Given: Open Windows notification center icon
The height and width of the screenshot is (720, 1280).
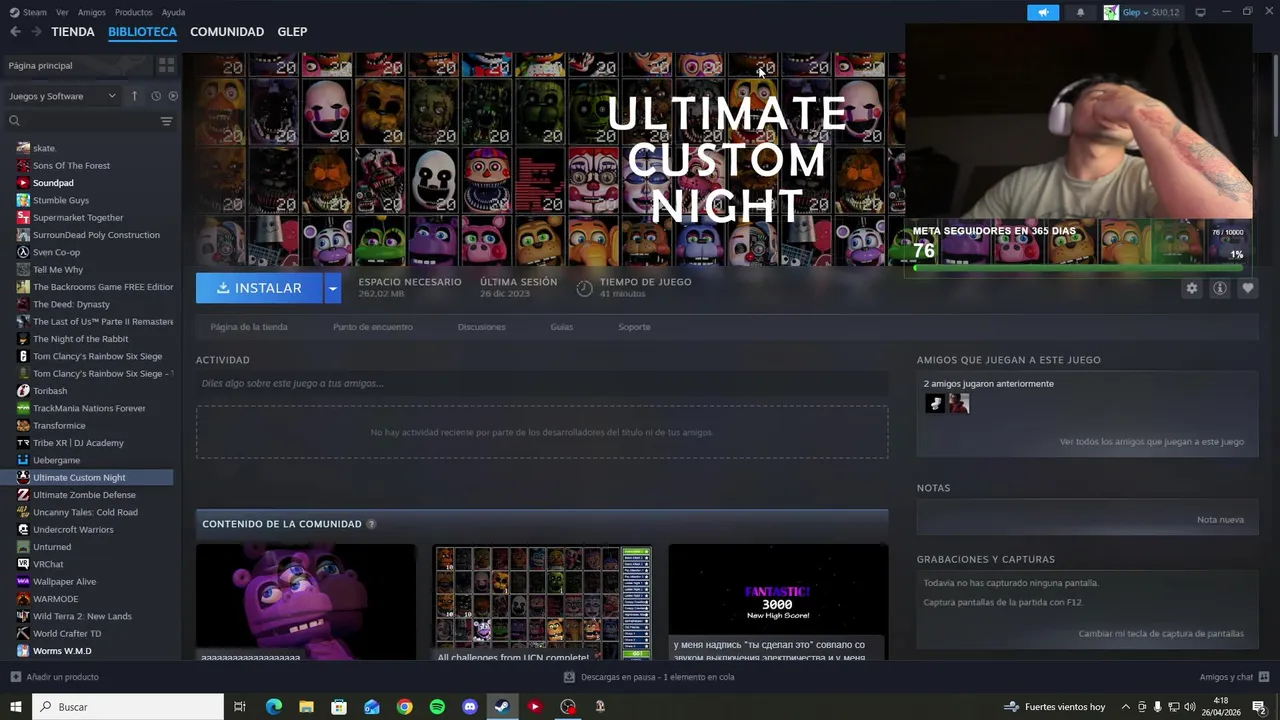Looking at the screenshot, I should click(x=1259, y=707).
